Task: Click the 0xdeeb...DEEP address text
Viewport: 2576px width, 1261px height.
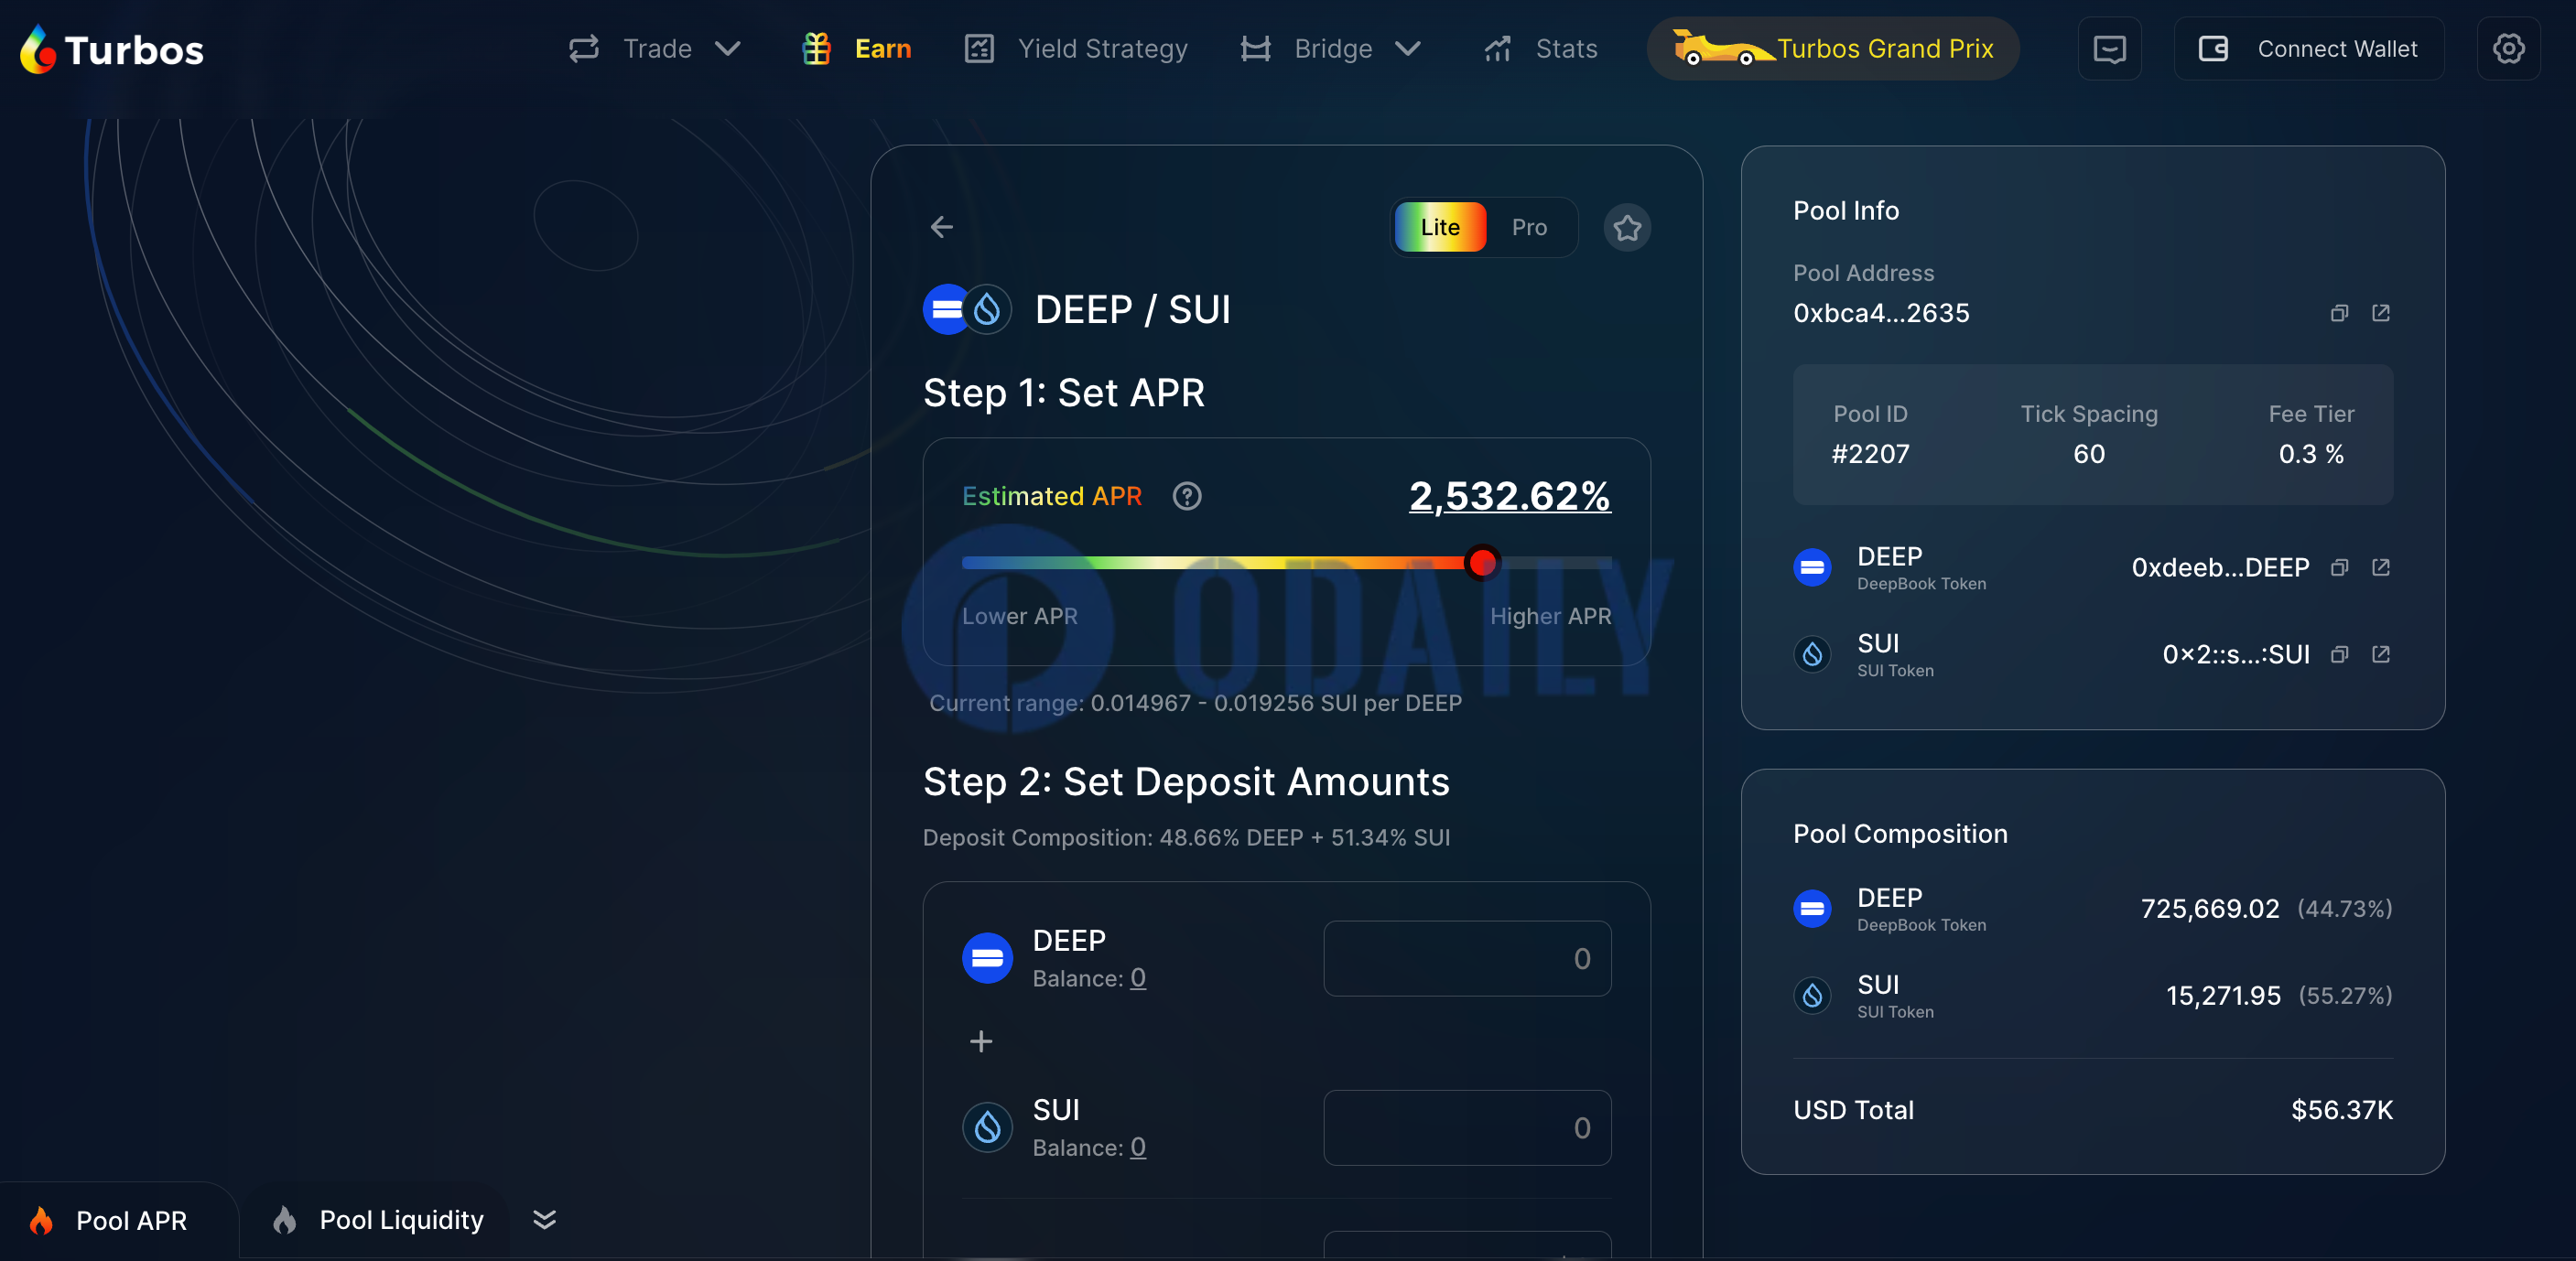Action: coord(2220,567)
